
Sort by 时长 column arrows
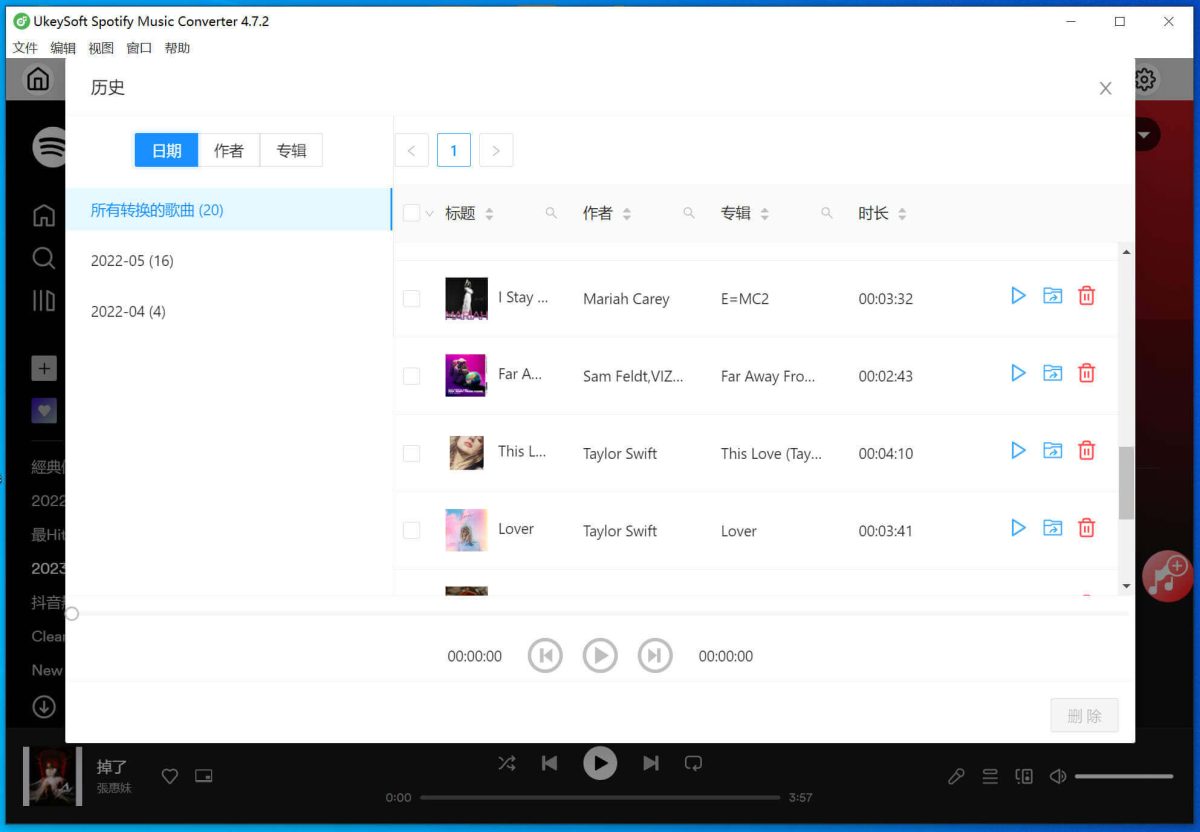point(902,214)
